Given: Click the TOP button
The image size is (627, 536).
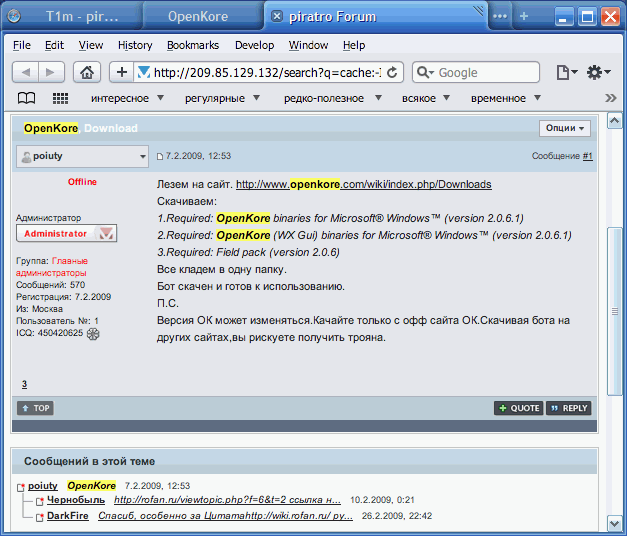Looking at the screenshot, I should point(35,408).
